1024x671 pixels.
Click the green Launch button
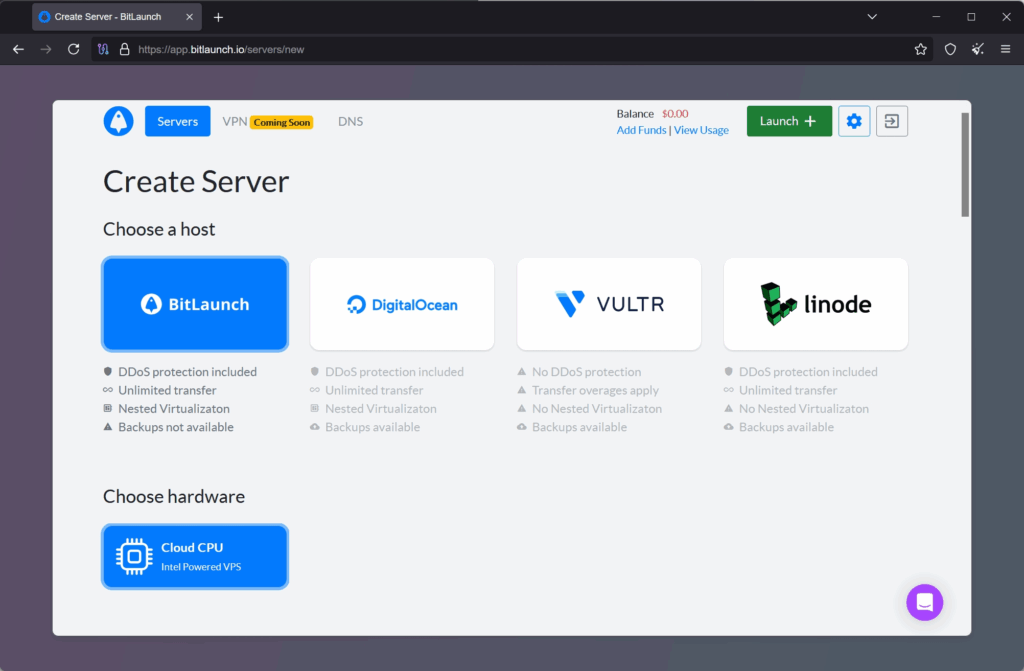click(x=789, y=122)
